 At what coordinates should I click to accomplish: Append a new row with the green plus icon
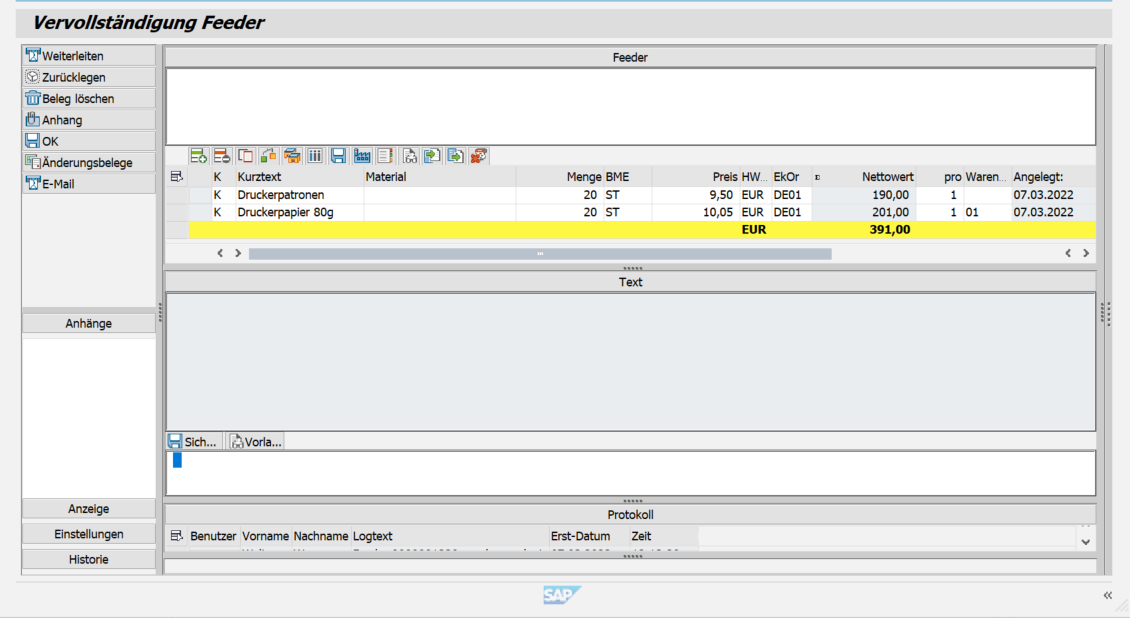pyautogui.click(x=198, y=155)
